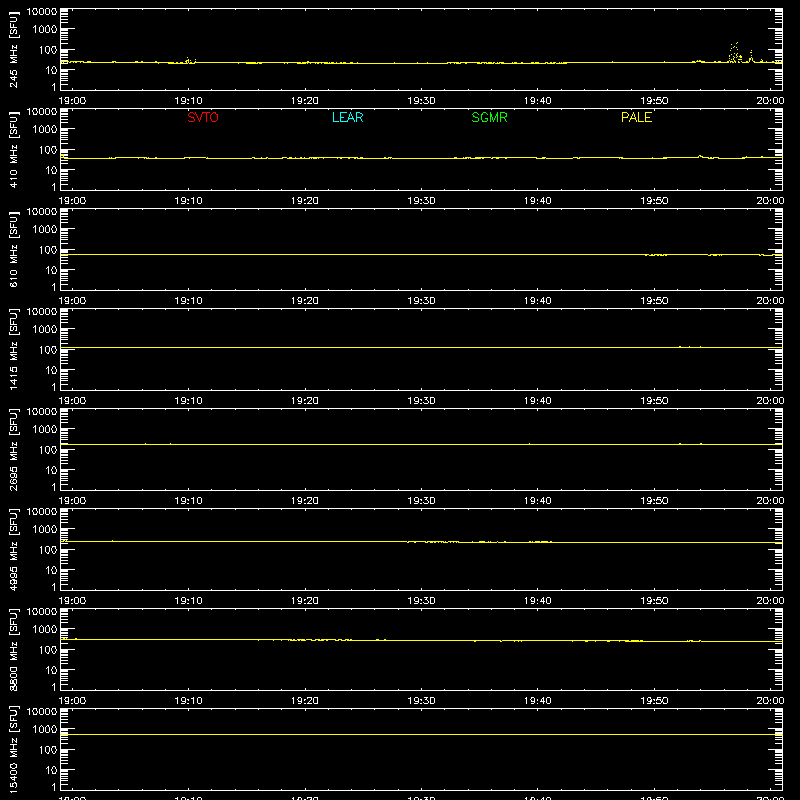Click the 10 tick label on the 1415 MHz plot
Image resolution: width=800 pixels, height=800 pixels.
[x=52, y=370]
